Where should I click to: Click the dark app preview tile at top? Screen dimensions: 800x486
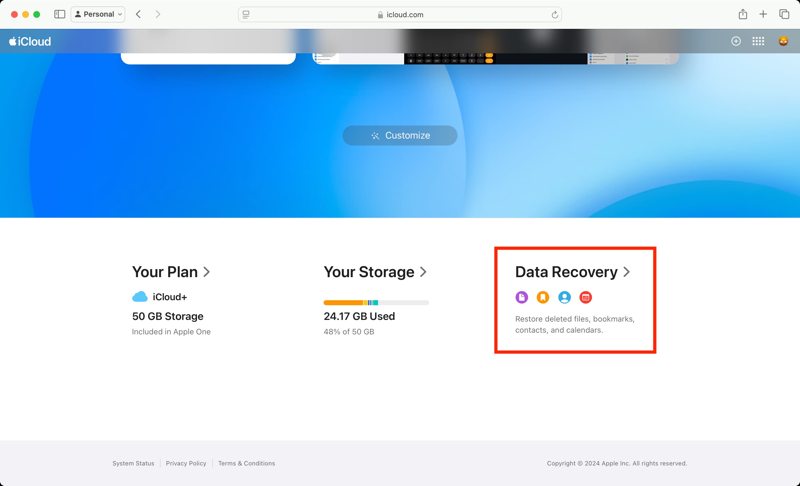pos(495,58)
